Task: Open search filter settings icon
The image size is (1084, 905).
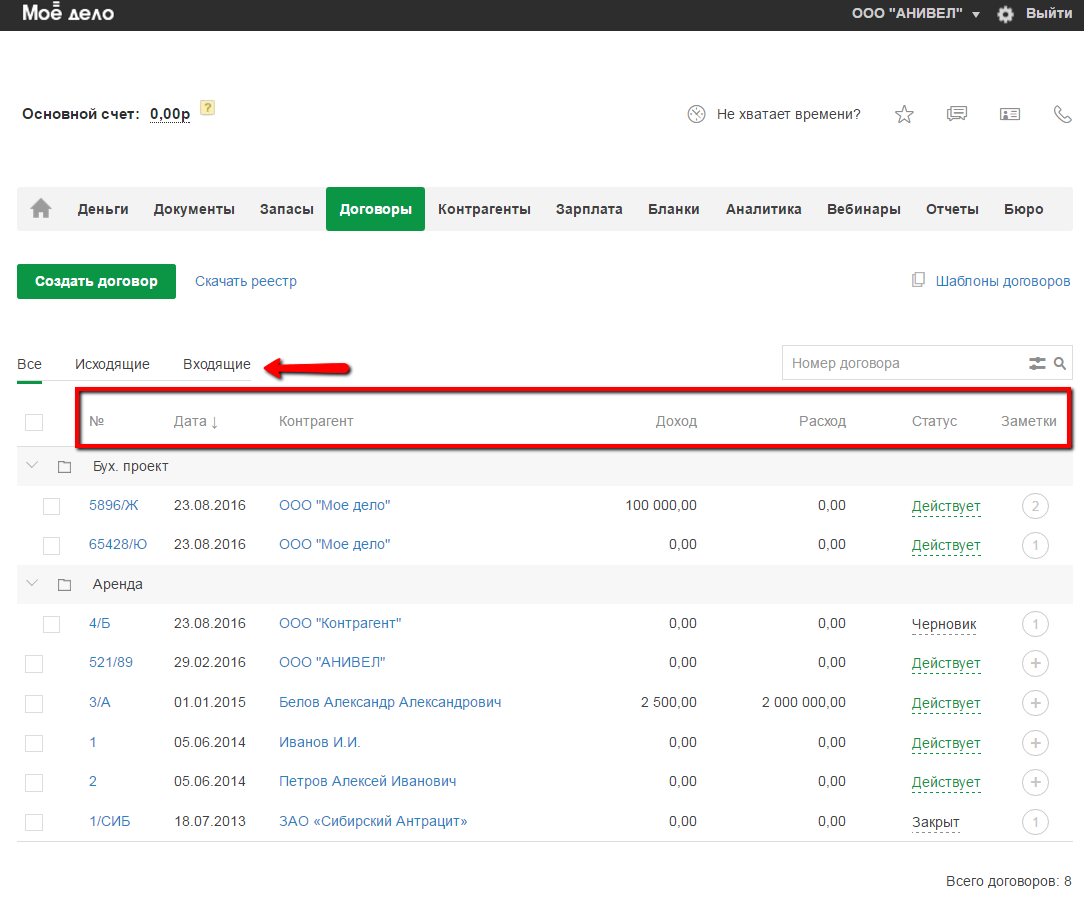Action: [1037, 364]
